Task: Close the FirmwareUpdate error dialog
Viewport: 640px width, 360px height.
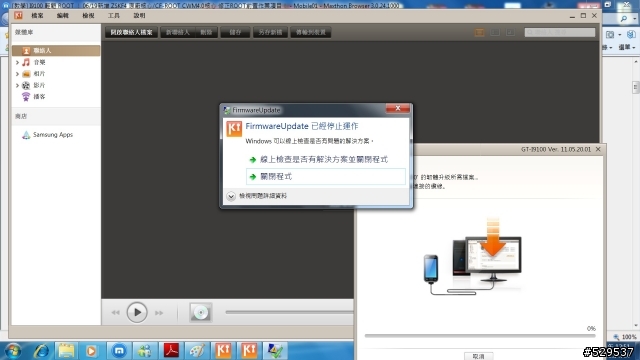Action: [x=398, y=108]
